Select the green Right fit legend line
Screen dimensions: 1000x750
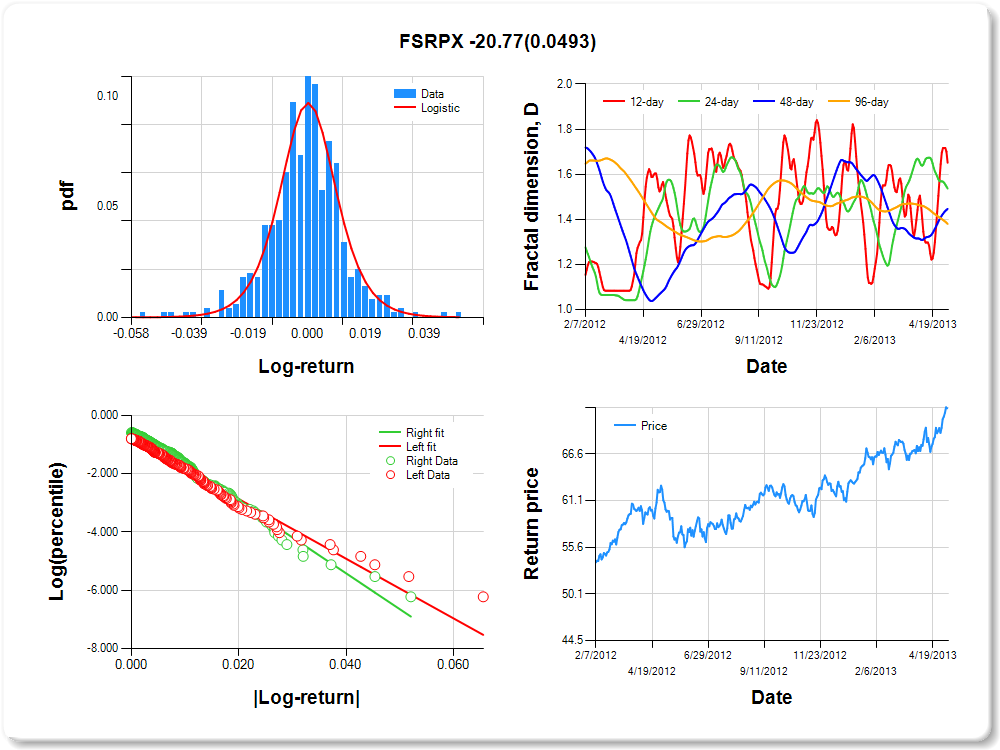tap(390, 432)
